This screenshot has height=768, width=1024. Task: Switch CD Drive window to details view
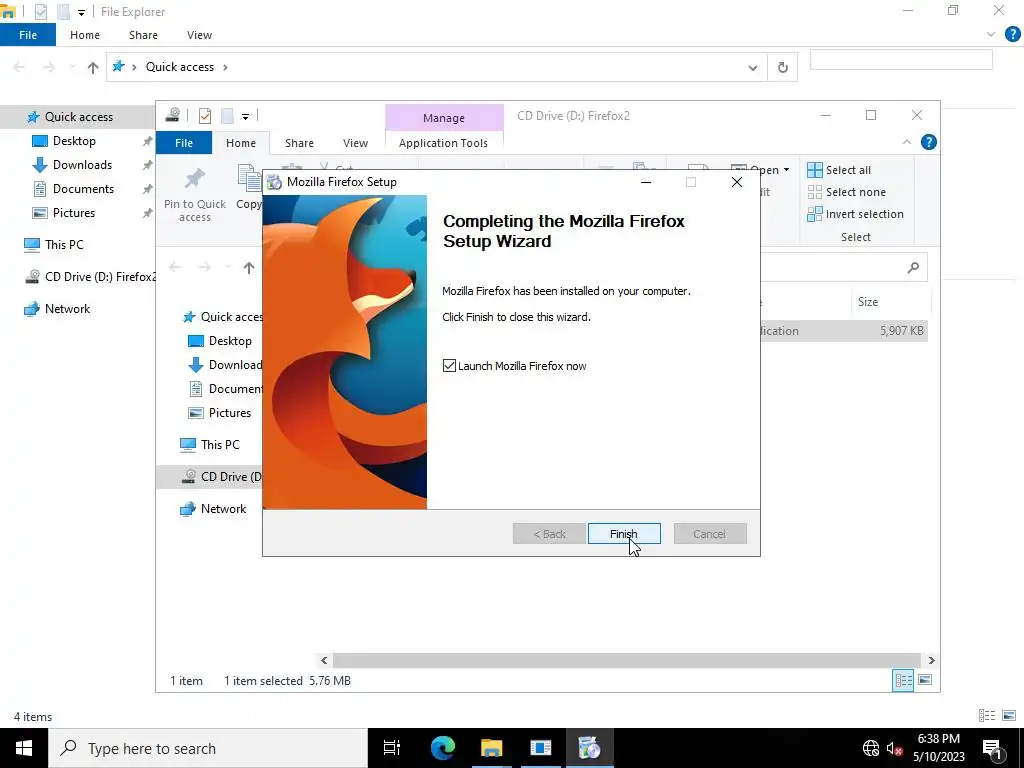tap(903, 680)
